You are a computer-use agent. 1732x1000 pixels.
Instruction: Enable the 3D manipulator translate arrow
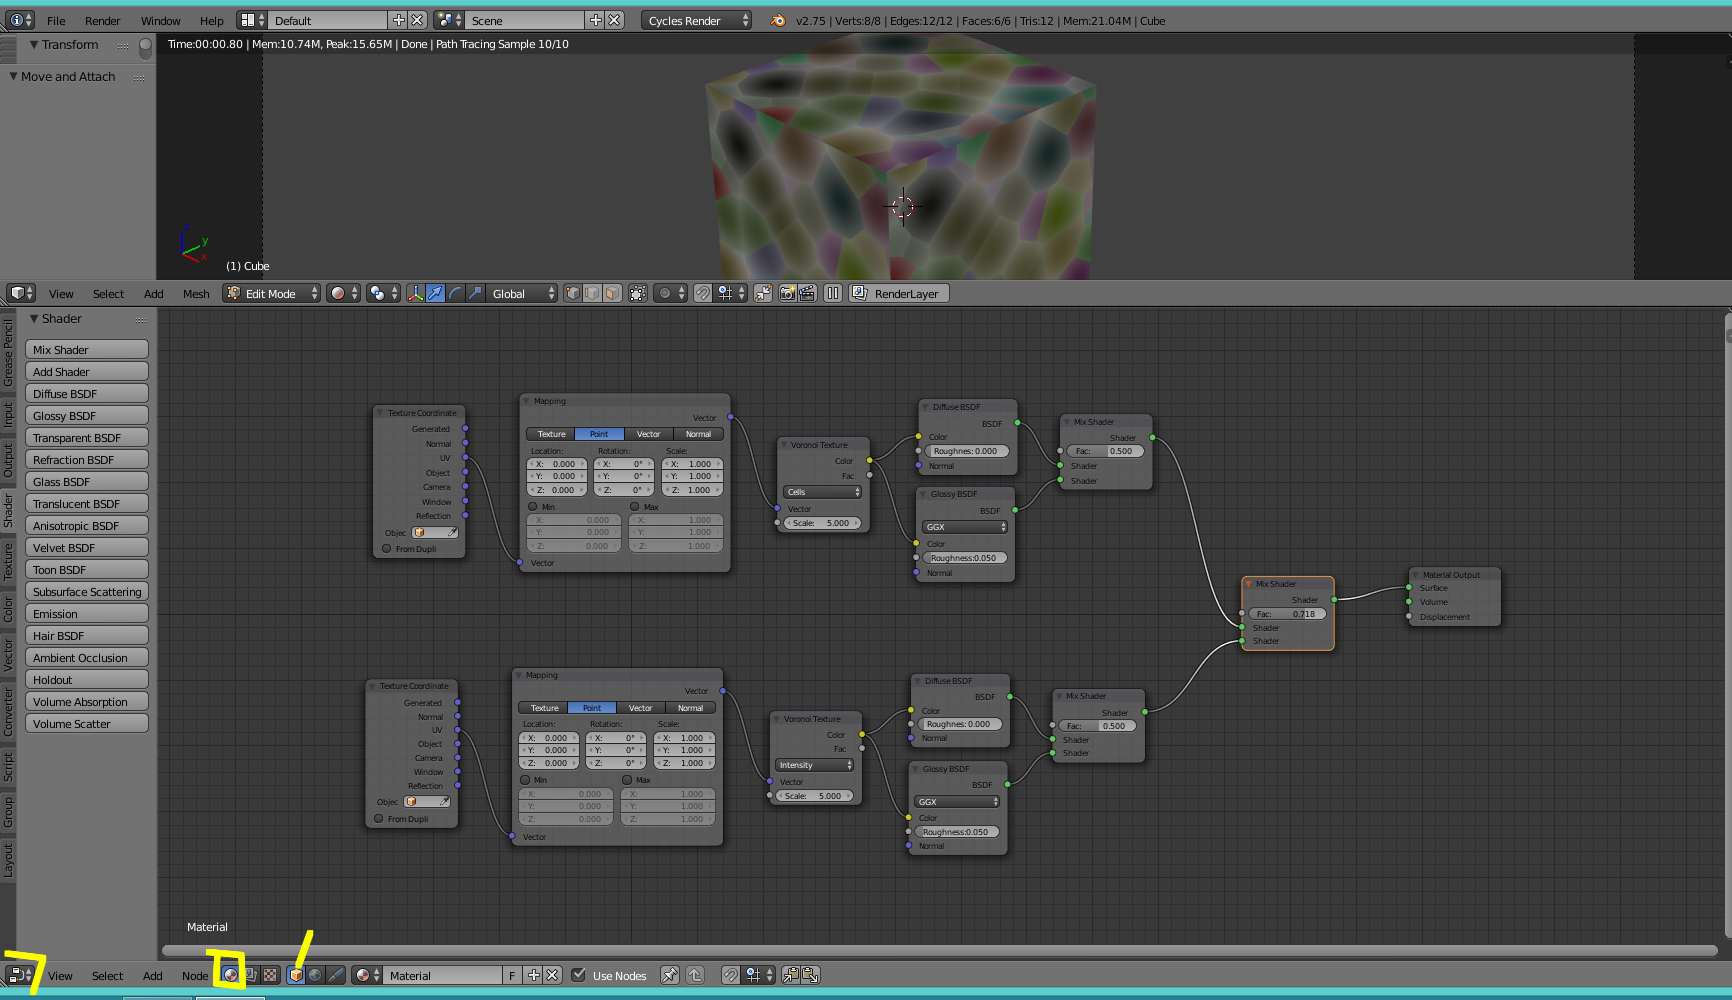[x=435, y=293]
